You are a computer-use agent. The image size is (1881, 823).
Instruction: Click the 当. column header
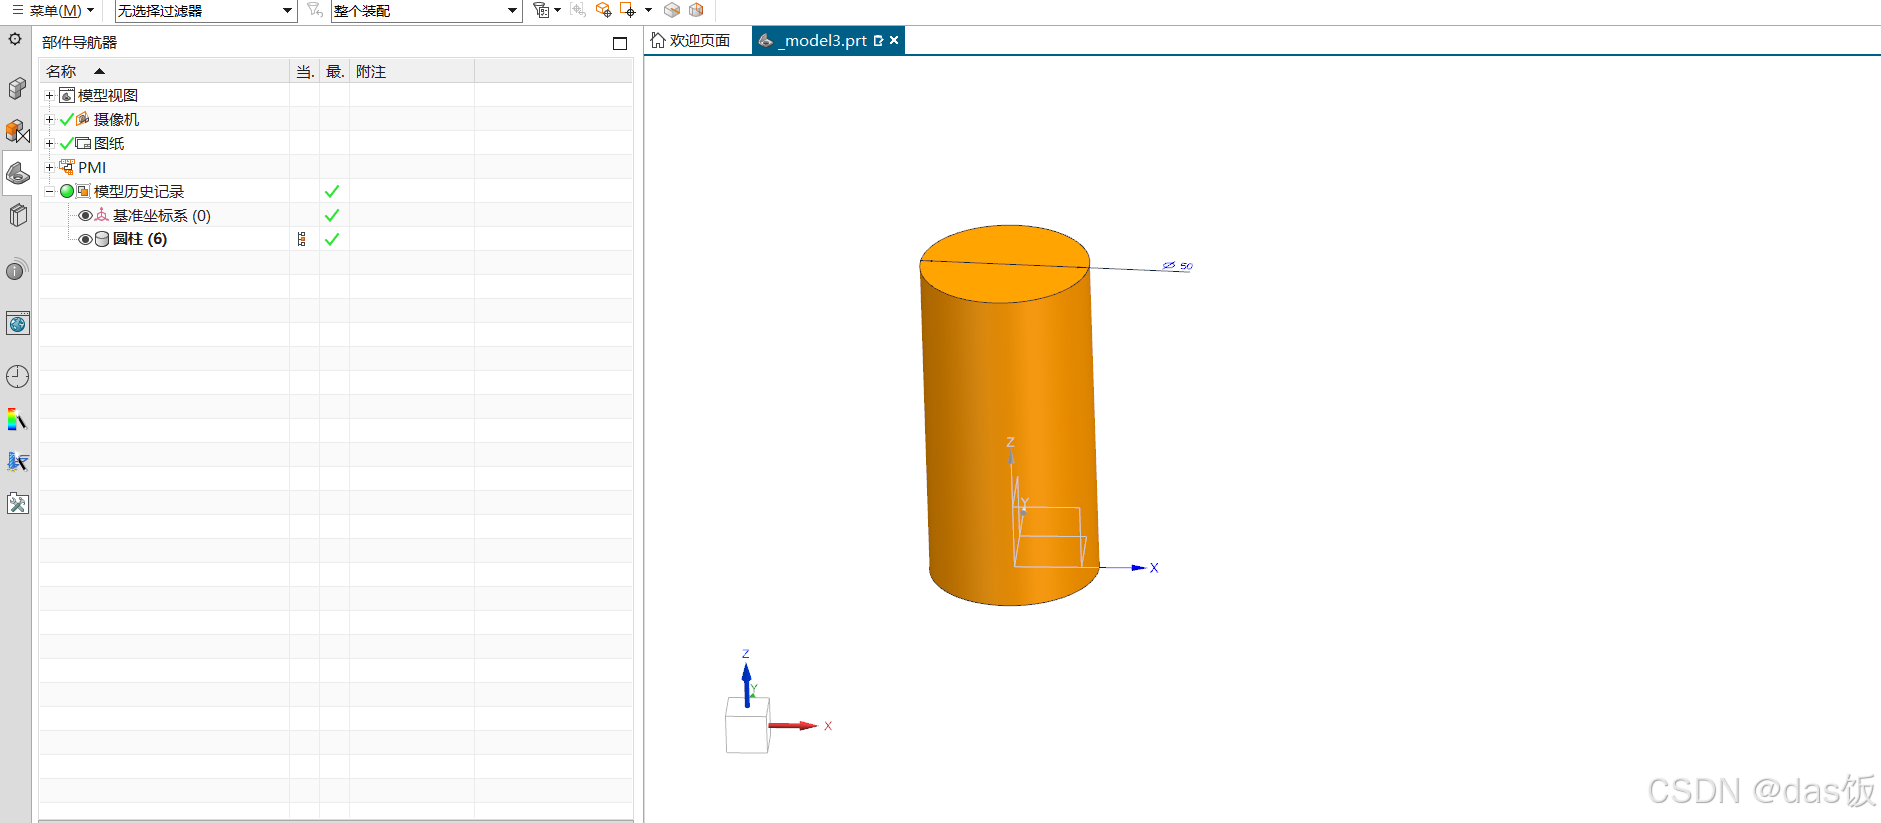pos(305,71)
